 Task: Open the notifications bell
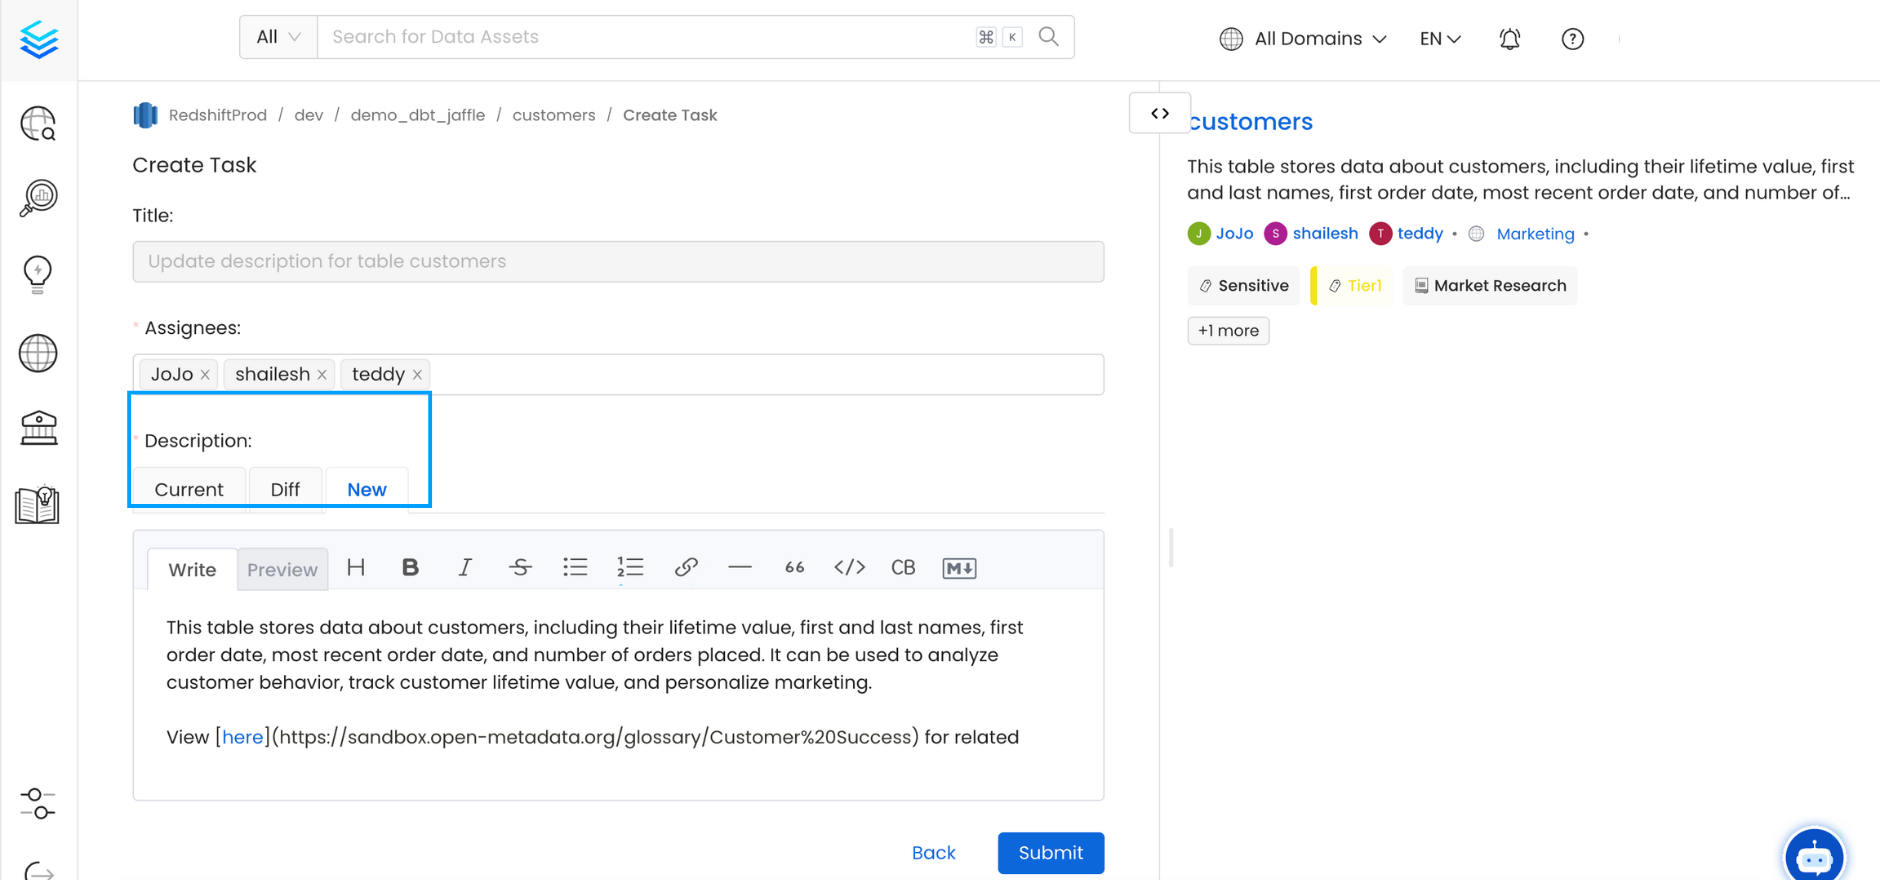(x=1510, y=39)
